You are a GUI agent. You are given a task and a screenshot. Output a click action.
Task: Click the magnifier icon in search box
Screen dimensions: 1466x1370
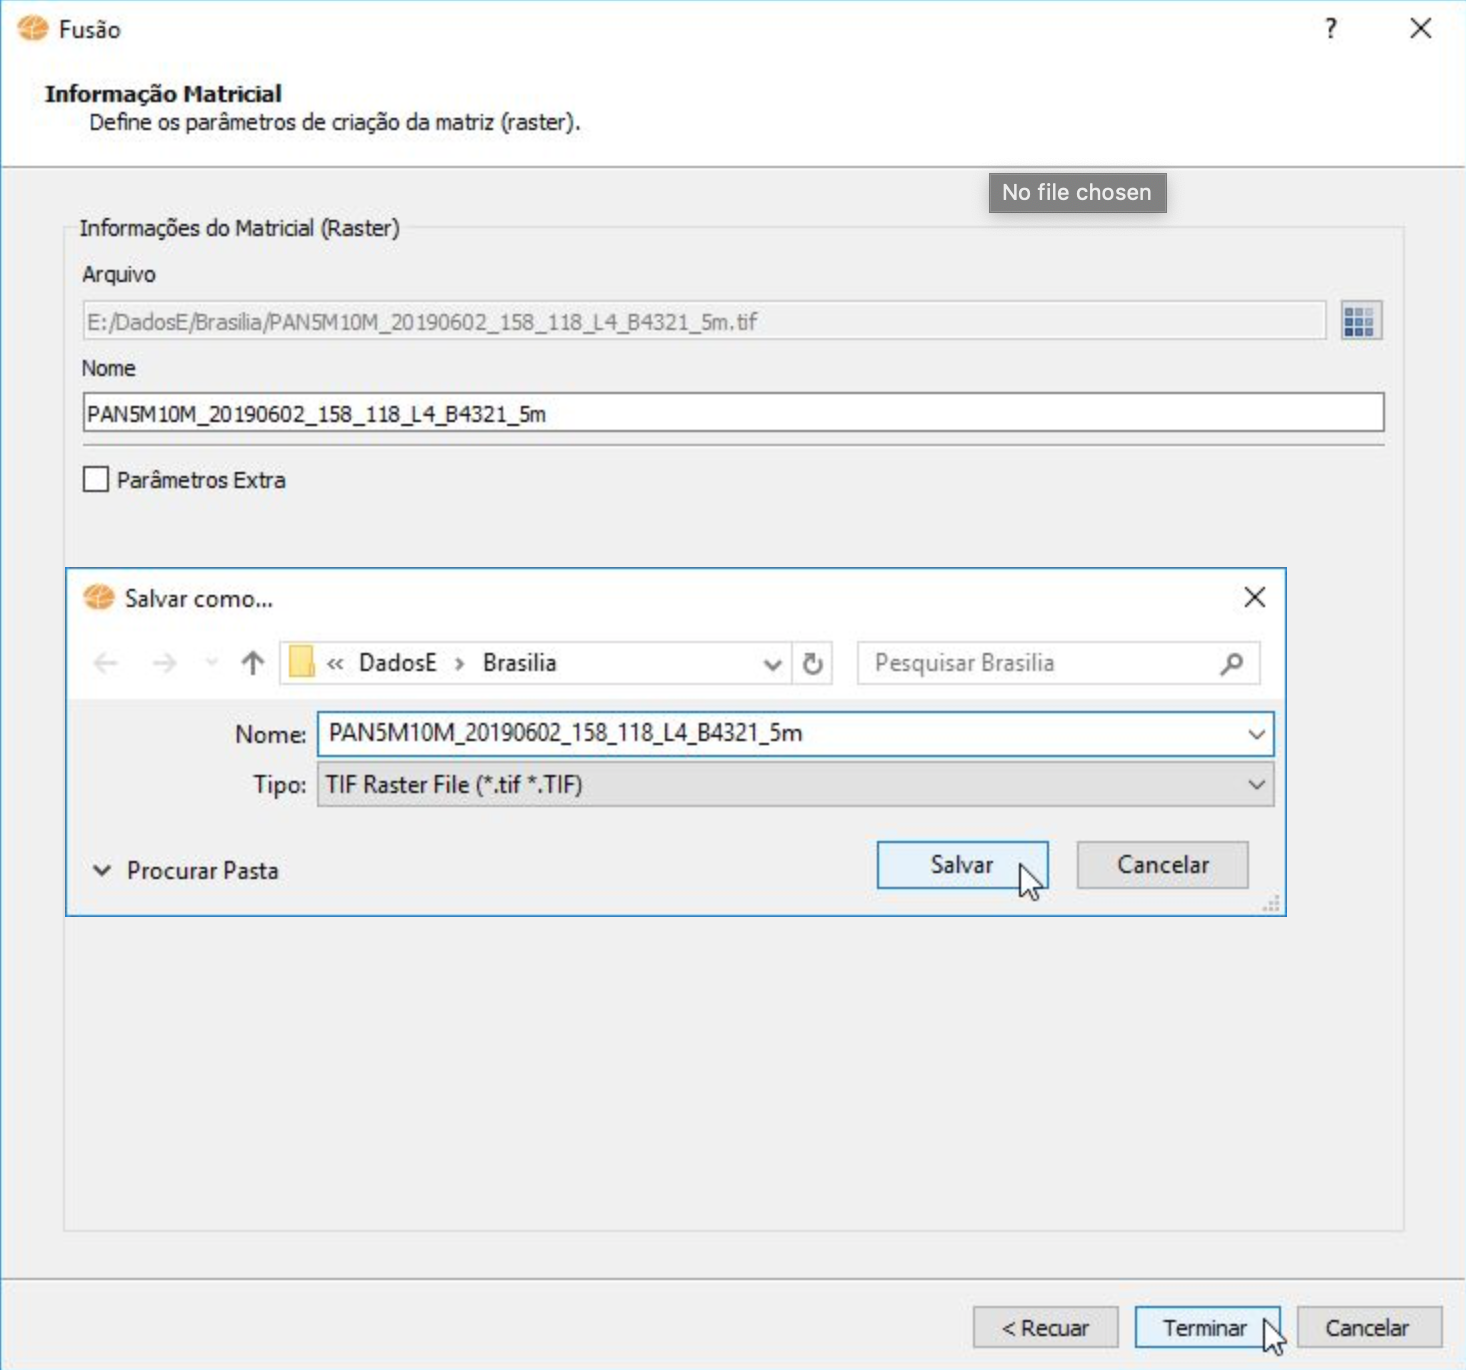pyautogui.click(x=1232, y=663)
